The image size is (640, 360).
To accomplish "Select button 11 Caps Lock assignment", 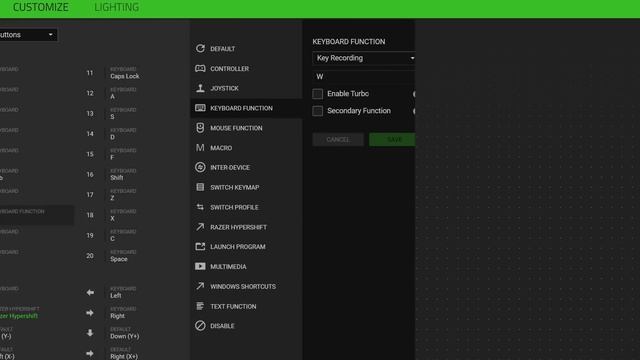I will click(124, 73).
